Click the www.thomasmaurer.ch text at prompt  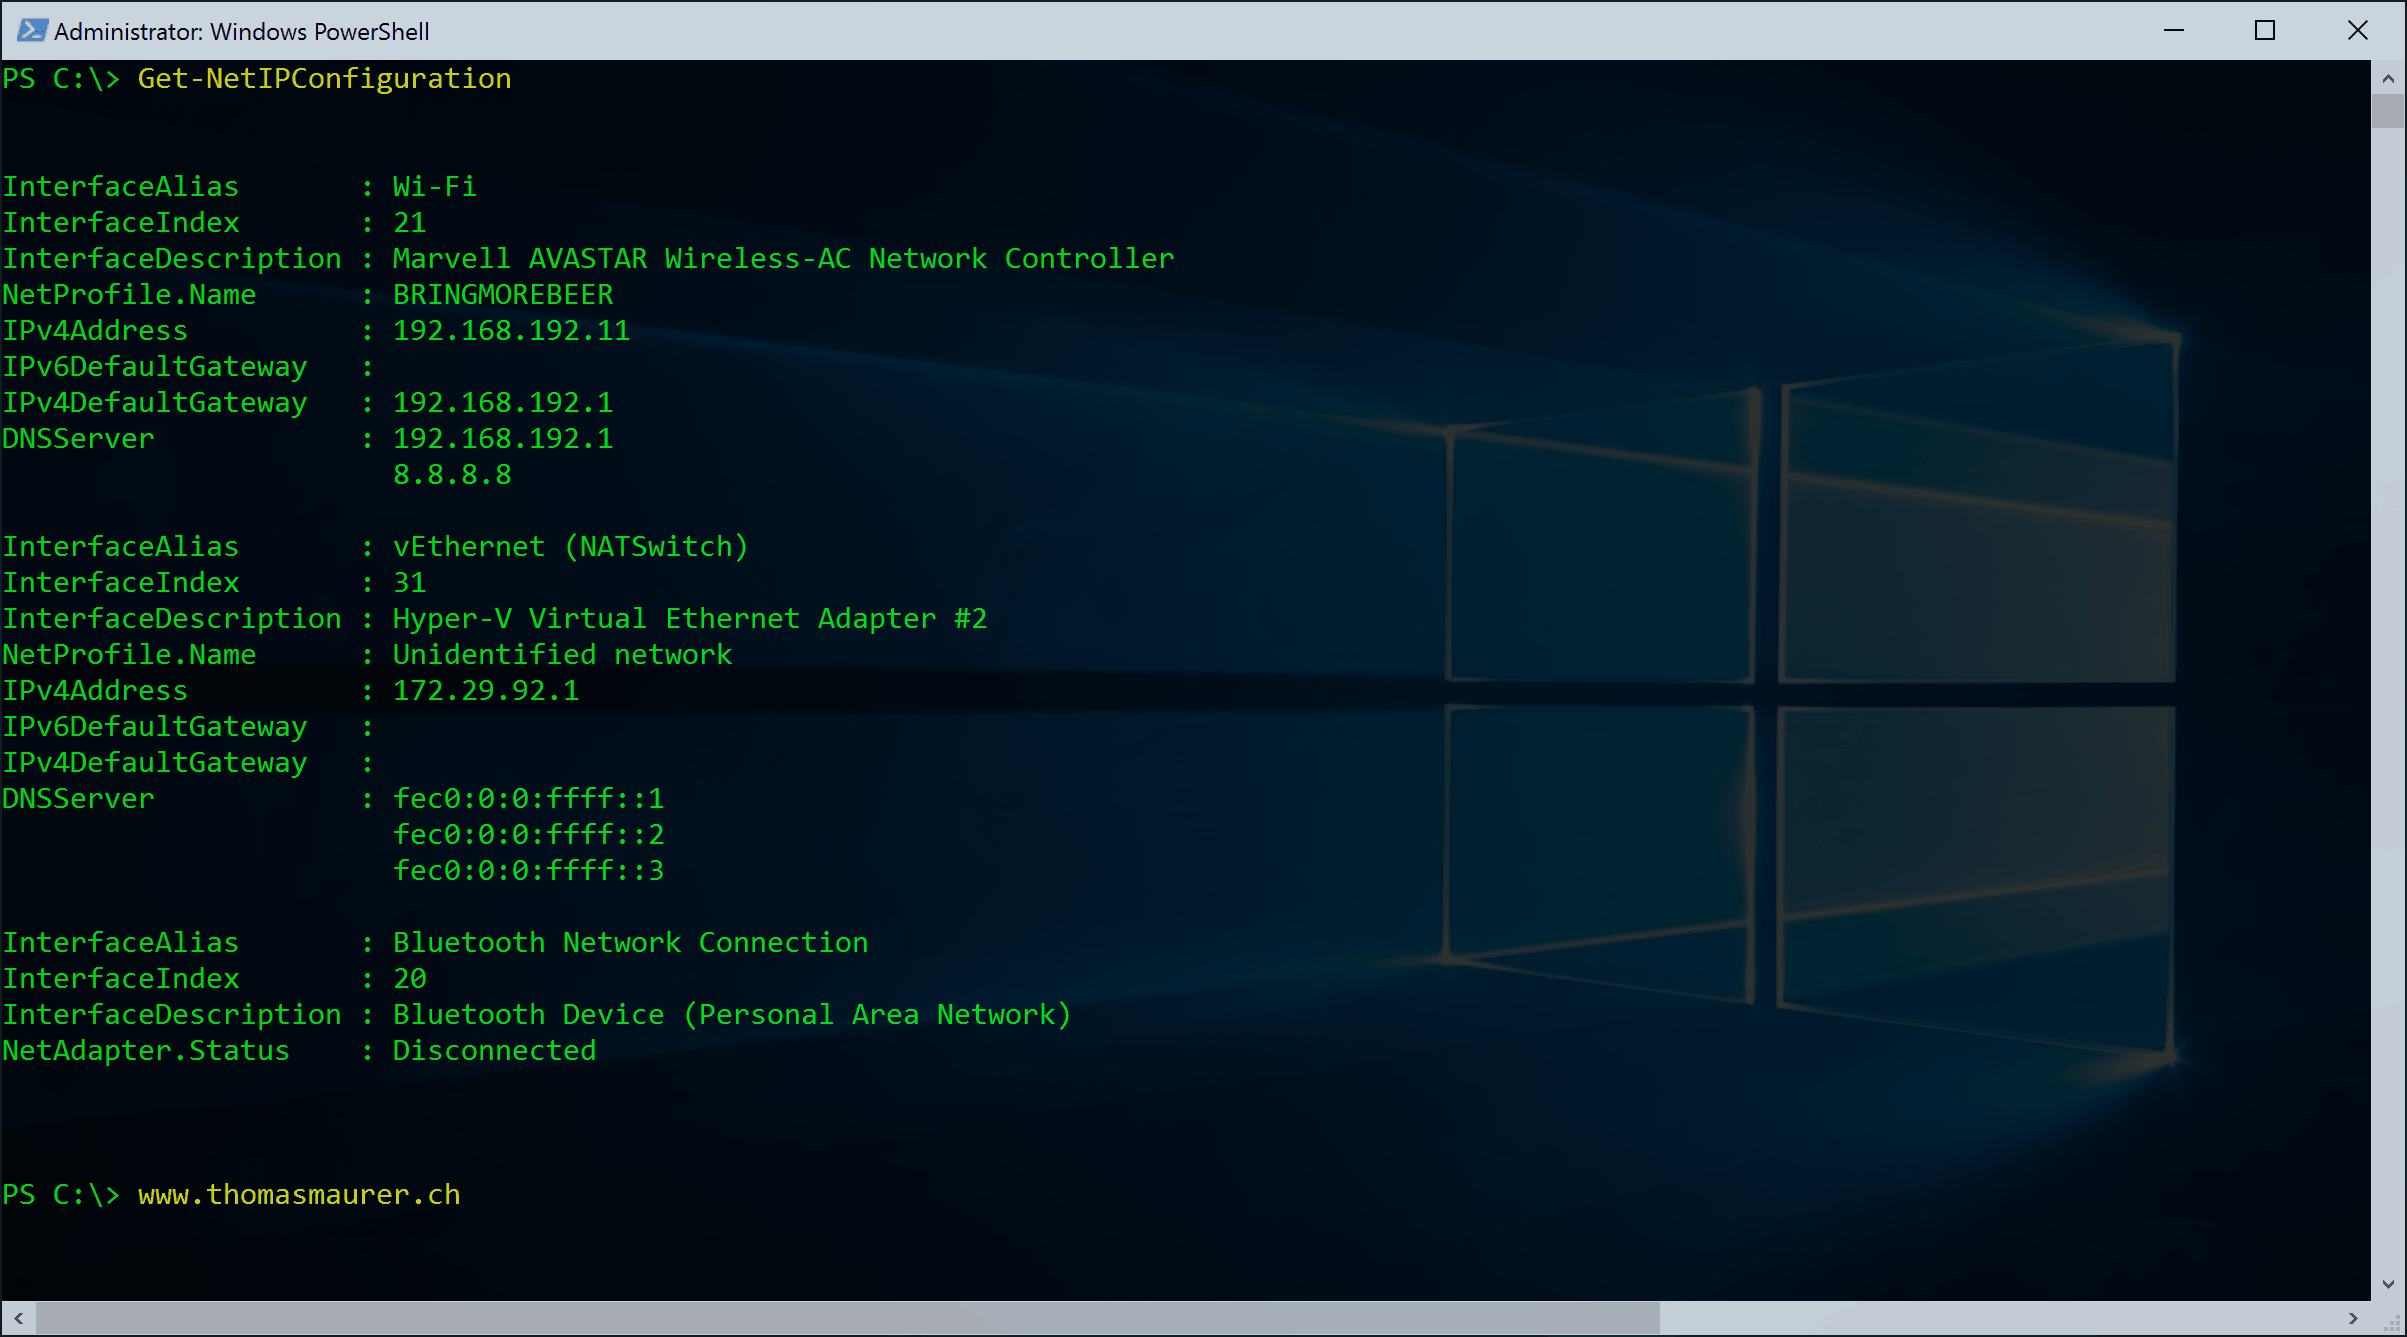(x=299, y=1195)
